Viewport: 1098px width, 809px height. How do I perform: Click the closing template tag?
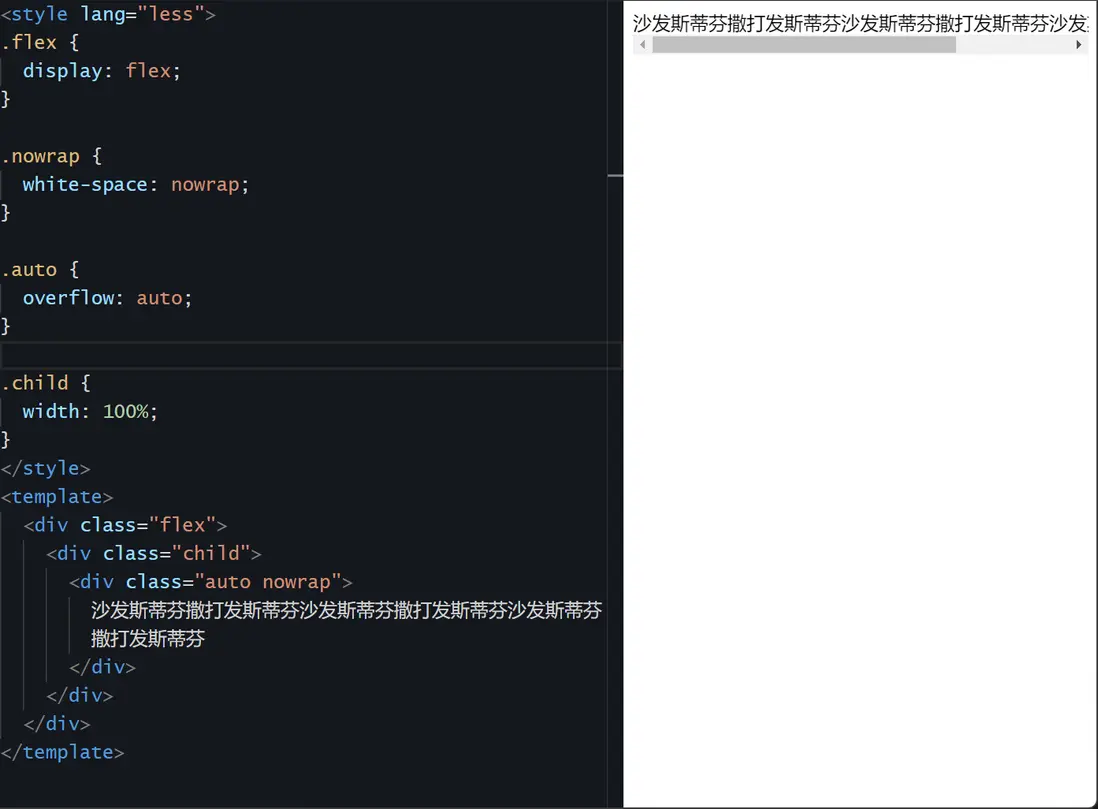tap(62, 752)
